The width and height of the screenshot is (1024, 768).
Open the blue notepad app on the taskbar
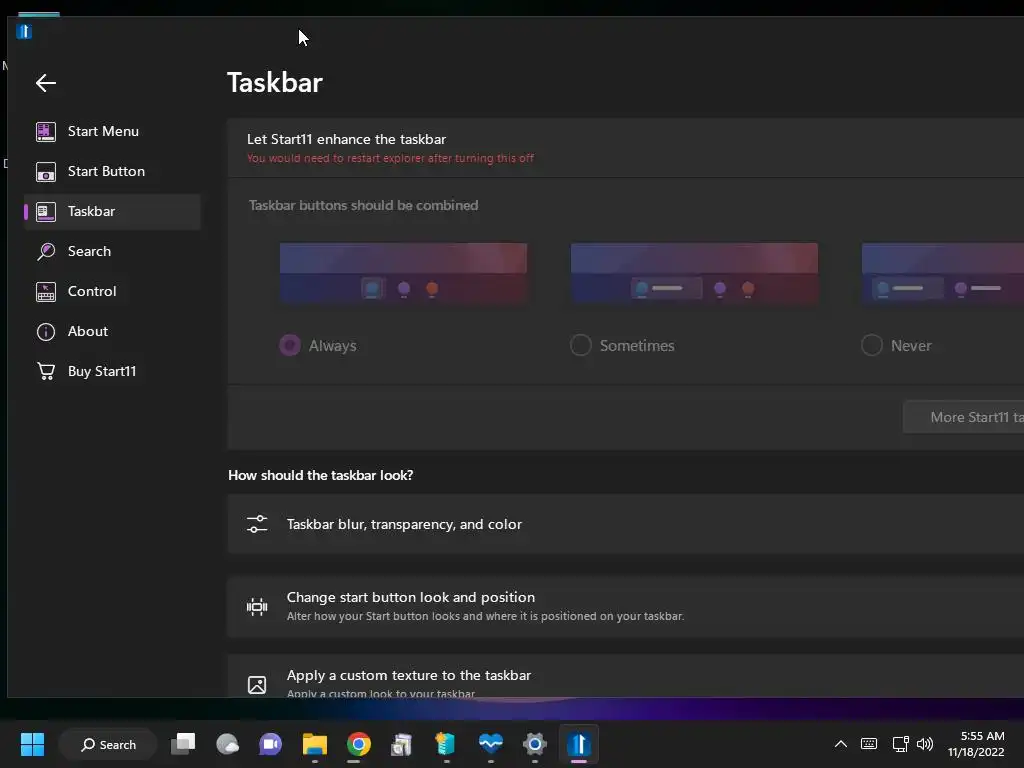point(445,744)
